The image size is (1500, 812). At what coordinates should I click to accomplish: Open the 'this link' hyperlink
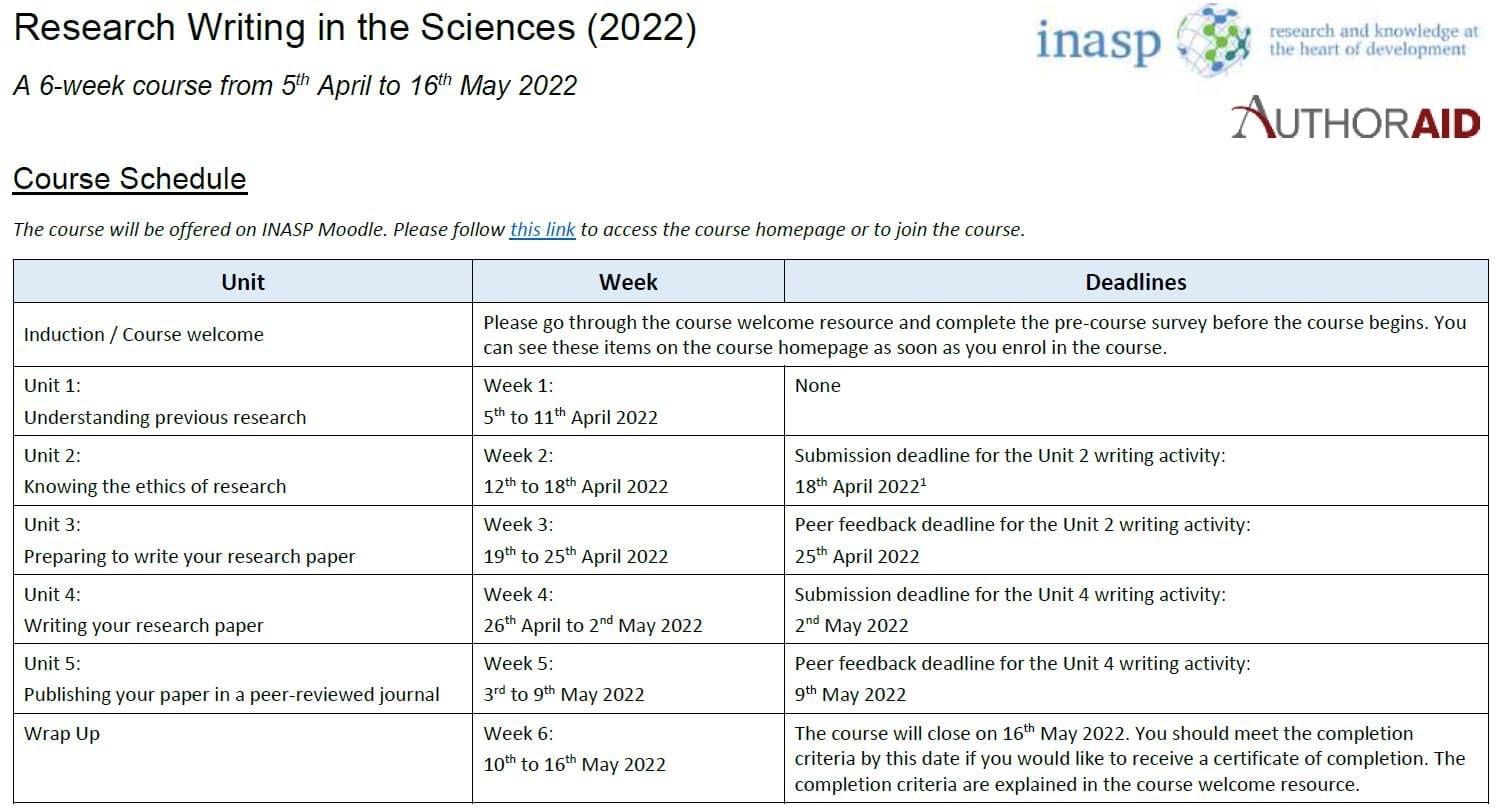pos(542,230)
